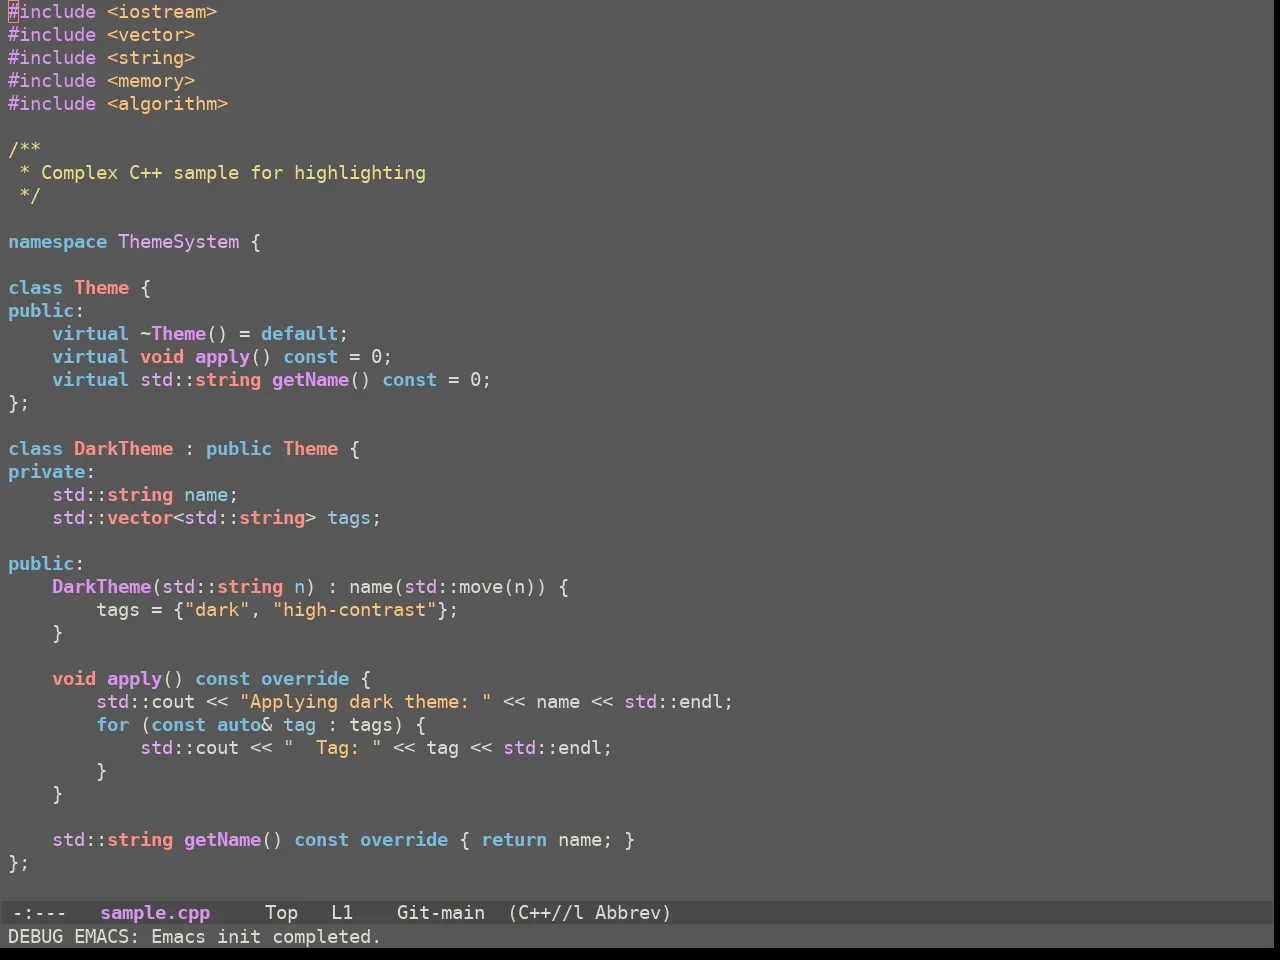
Task: Click the comment 'Complex C++ sample for highlighting'
Action: [x=233, y=173]
